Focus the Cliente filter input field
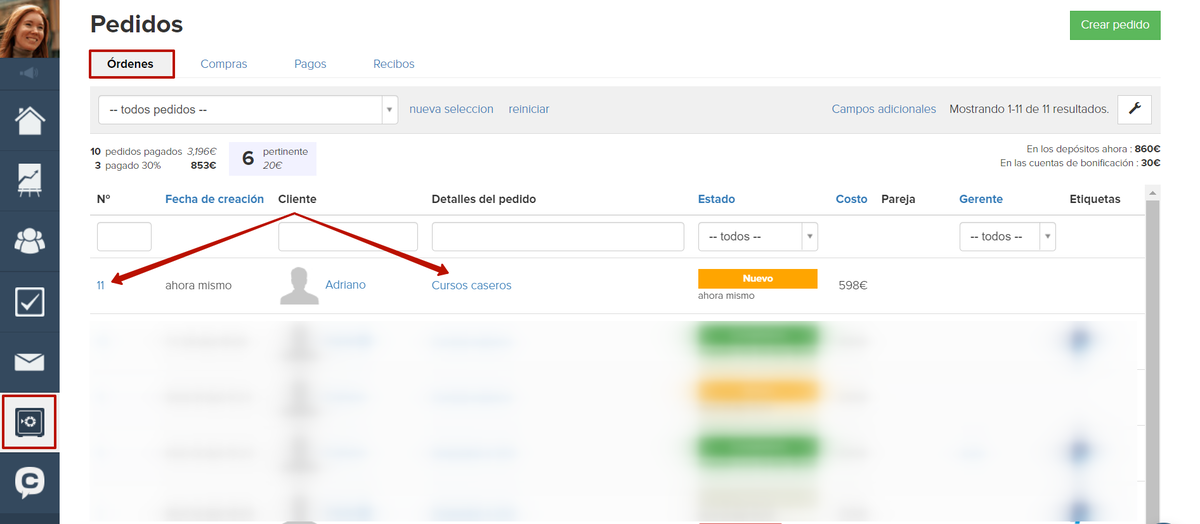Image resolution: width=1200 pixels, height=524 pixels. pos(348,237)
